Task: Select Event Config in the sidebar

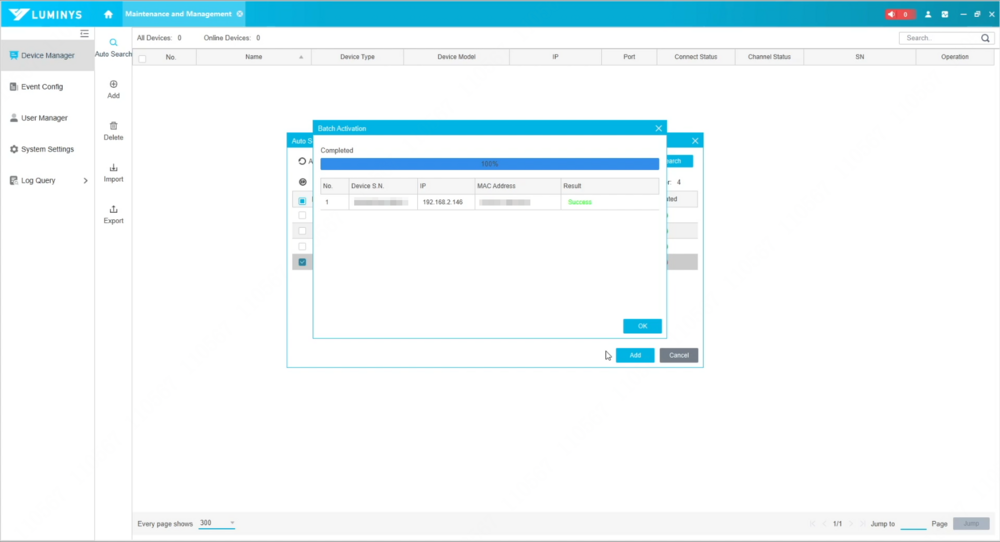Action: click(x=42, y=87)
